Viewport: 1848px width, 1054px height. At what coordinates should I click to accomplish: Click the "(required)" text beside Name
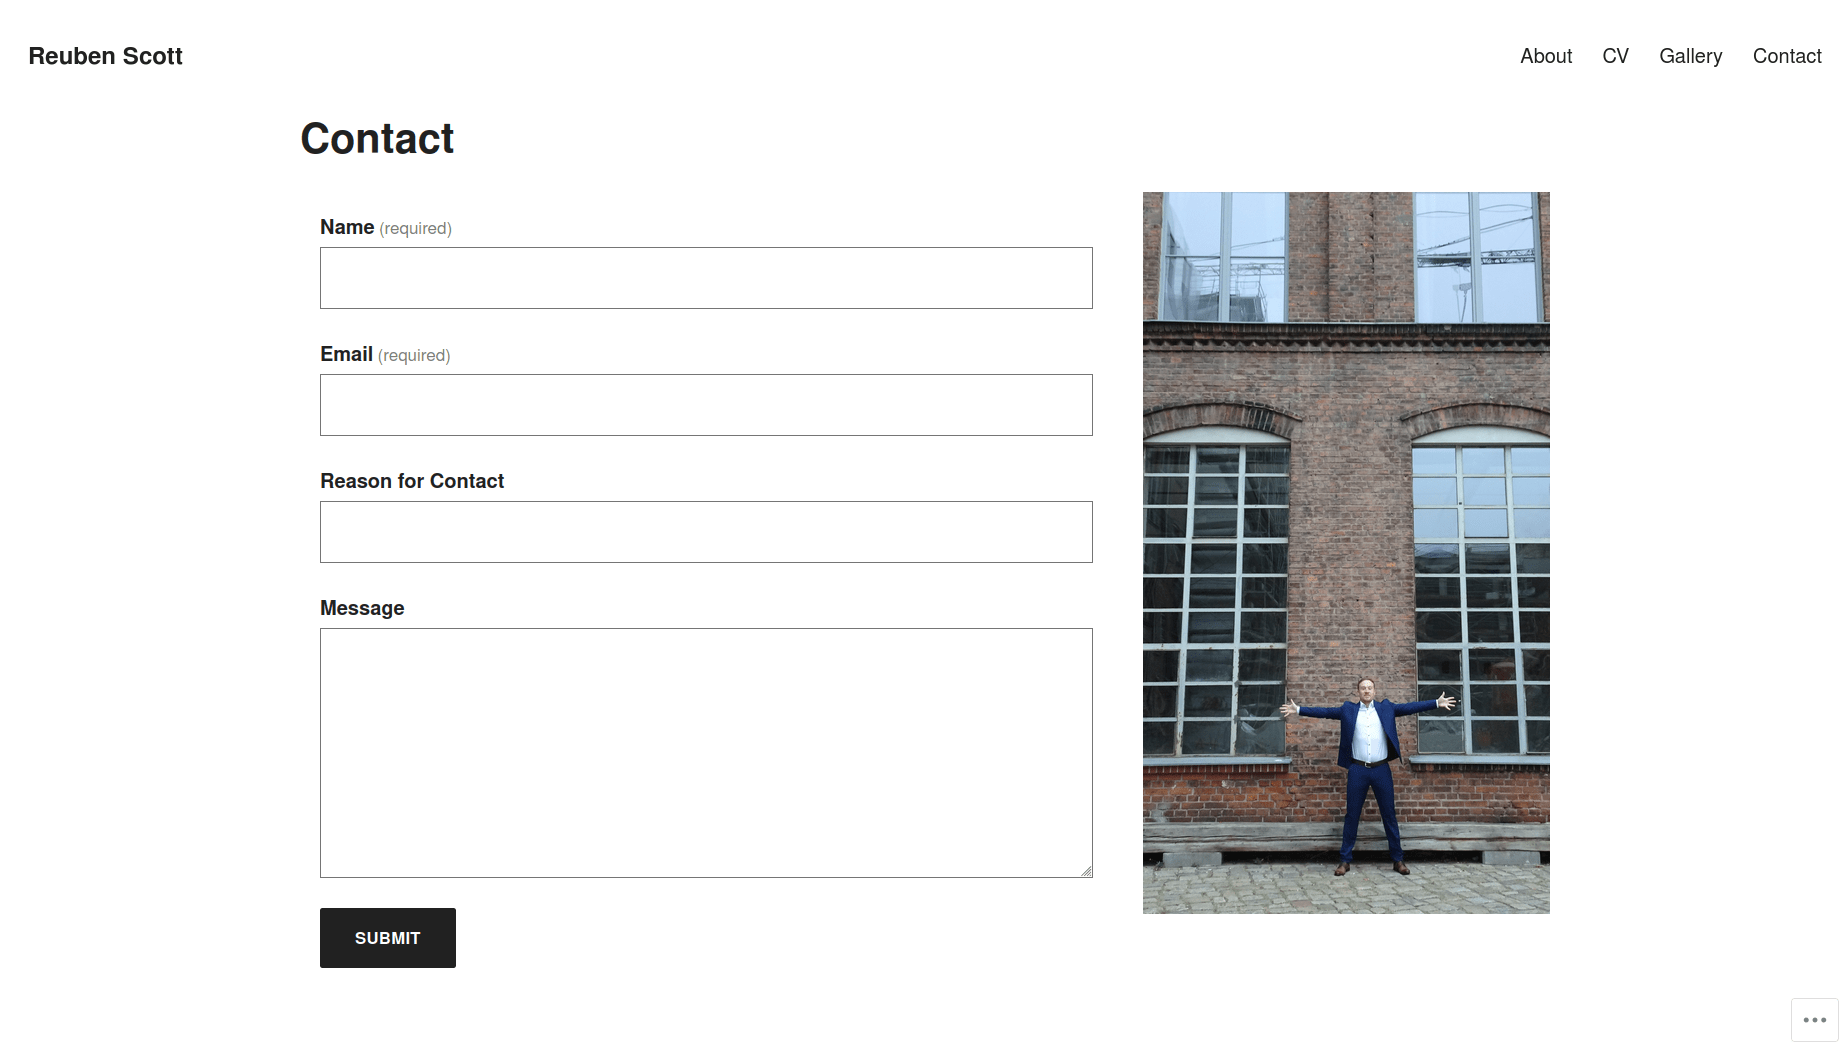(x=415, y=229)
